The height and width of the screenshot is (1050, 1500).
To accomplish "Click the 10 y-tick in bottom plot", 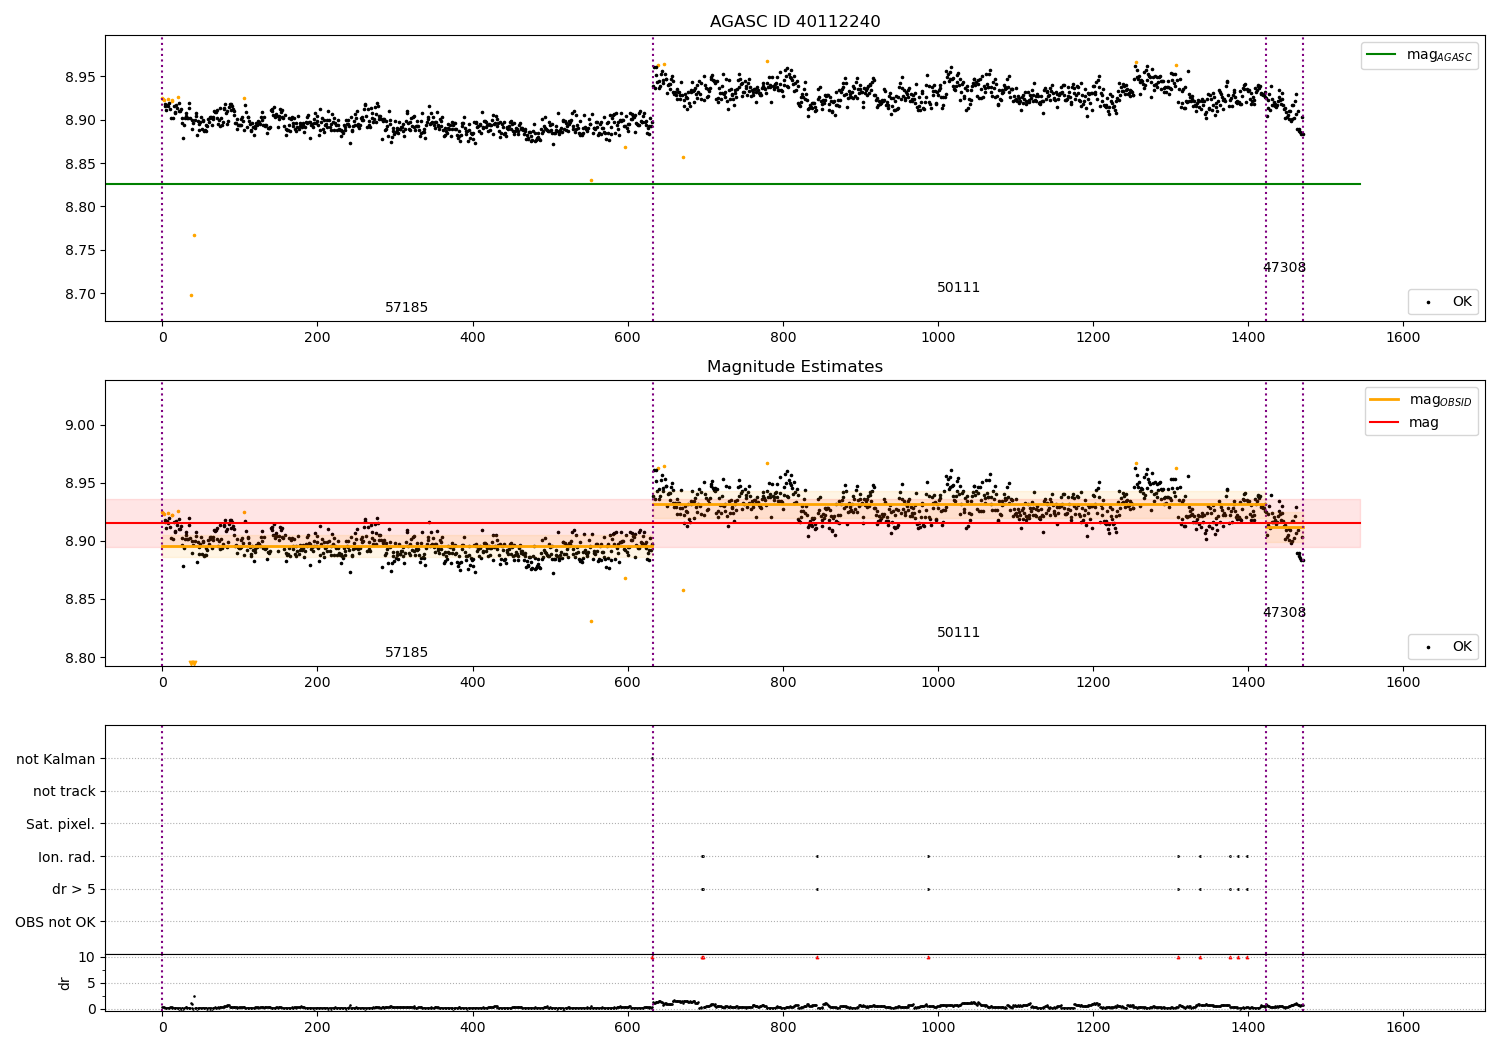I will tap(86, 958).
